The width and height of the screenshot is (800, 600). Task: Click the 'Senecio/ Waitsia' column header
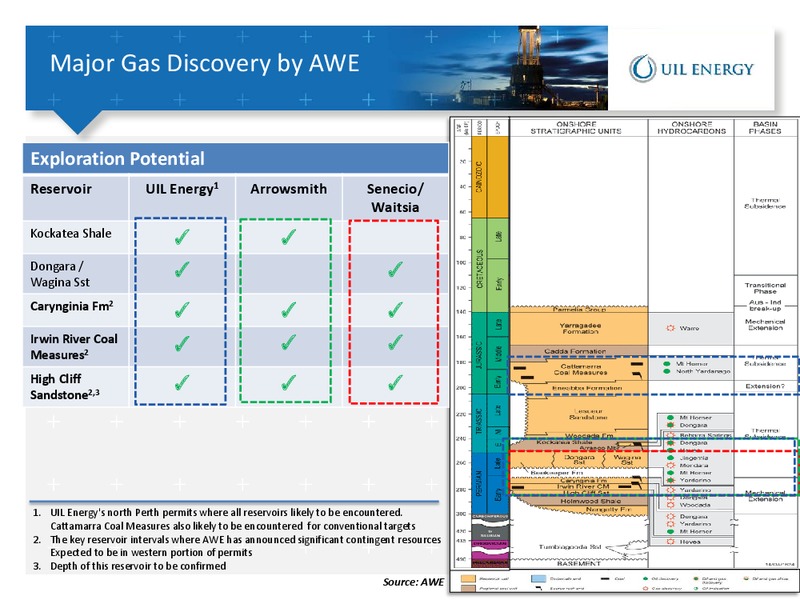(x=395, y=198)
